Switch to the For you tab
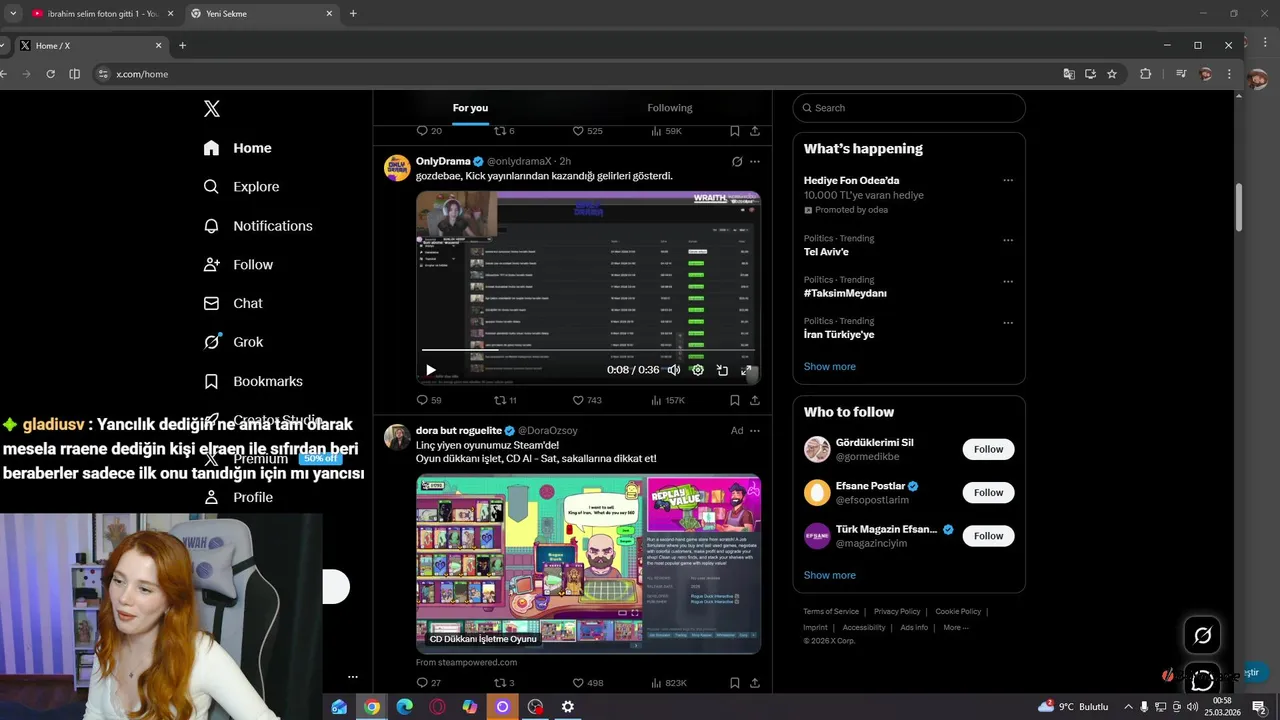The height and width of the screenshot is (720, 1280). coord(470,108)
